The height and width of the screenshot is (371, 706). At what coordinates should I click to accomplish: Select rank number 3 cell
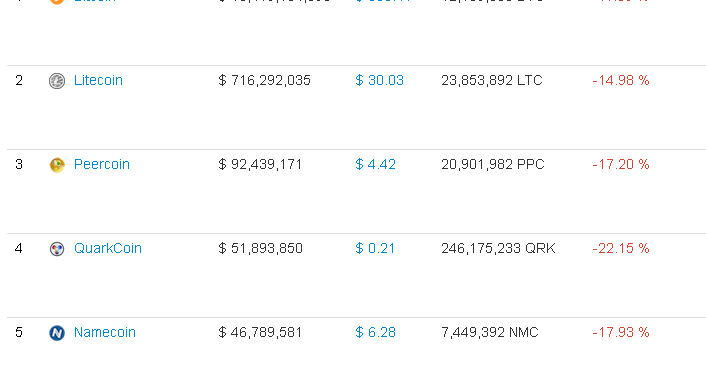click(19, 164)
